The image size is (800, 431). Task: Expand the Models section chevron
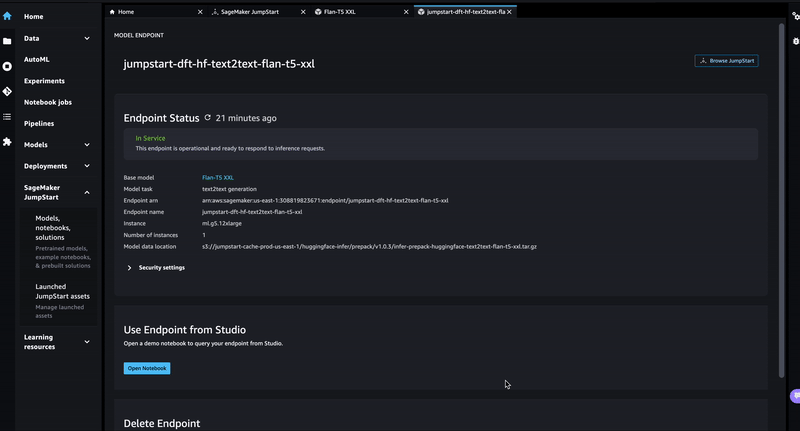coord(87,145)
